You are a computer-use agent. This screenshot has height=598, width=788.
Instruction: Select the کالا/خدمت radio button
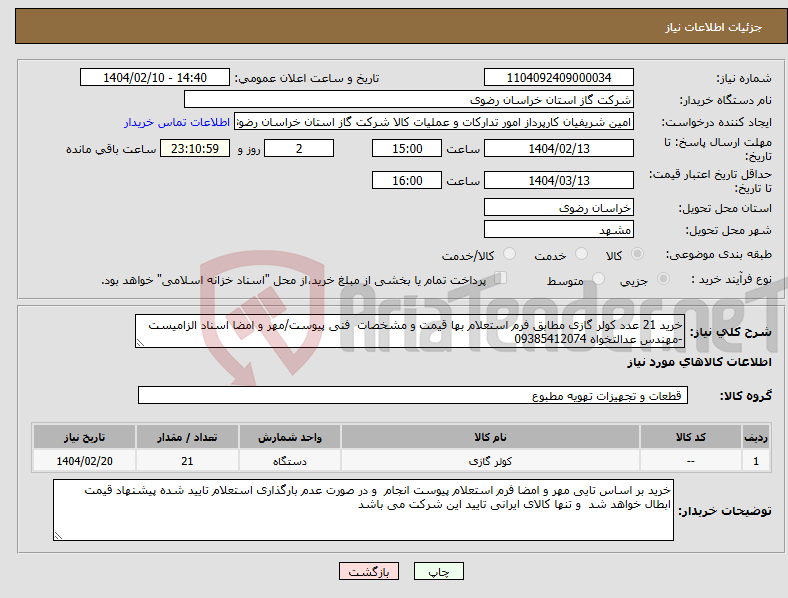point(509,254)
